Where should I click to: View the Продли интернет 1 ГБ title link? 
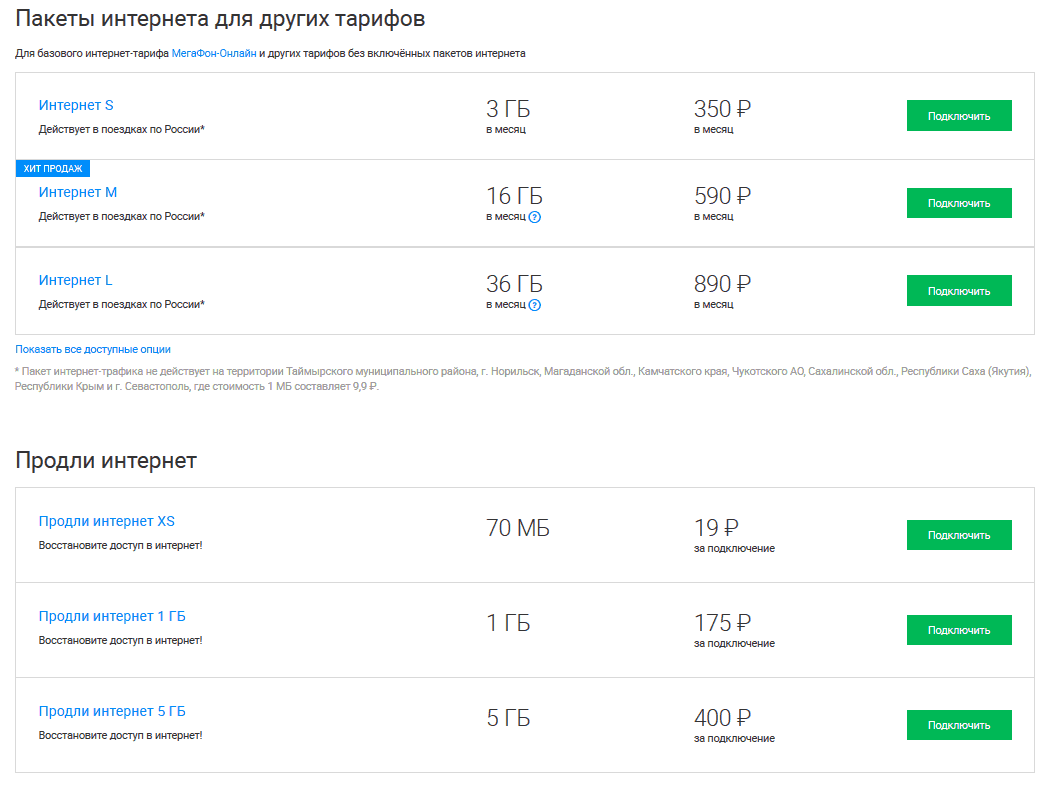point(112,616)
